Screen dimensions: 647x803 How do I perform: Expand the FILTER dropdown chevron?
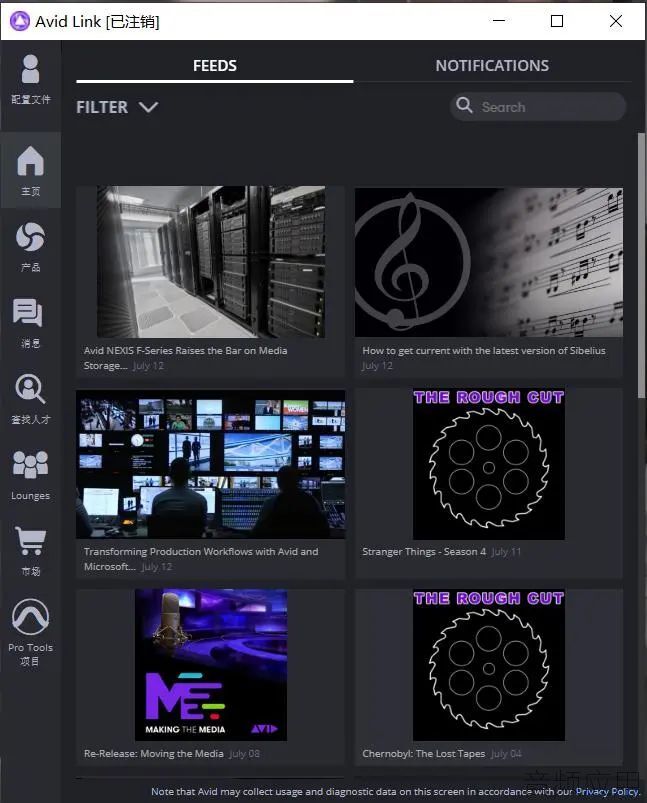[x=149, y=107]
